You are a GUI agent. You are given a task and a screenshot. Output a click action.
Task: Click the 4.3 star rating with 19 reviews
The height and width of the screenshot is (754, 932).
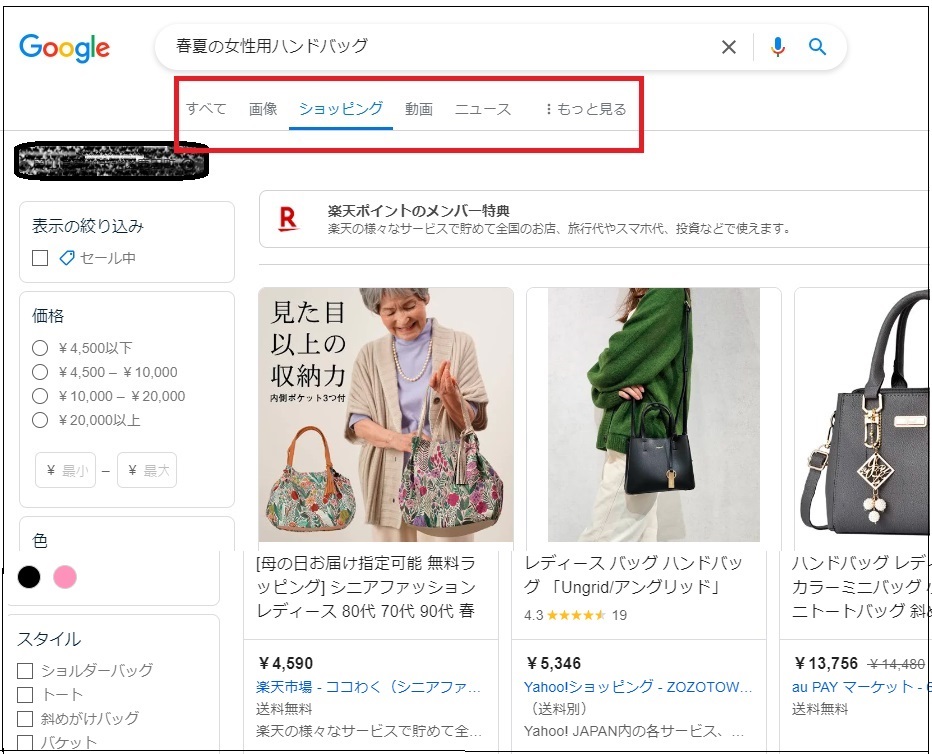pyautogui.click(x=575, y=615)
